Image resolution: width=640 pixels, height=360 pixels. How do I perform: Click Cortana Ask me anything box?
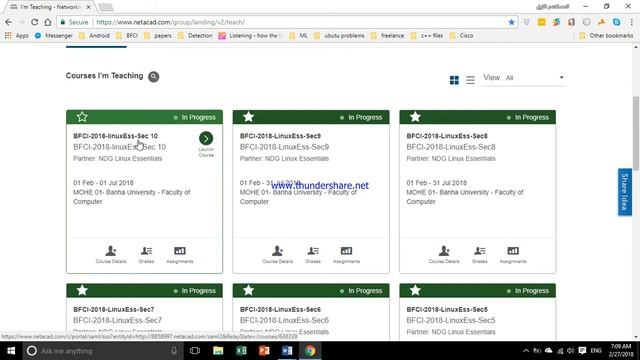coord(102,351)
